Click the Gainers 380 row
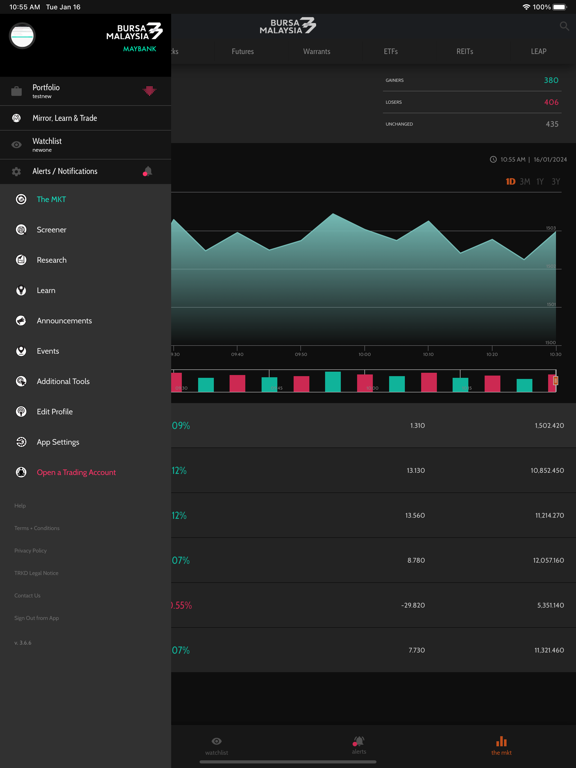The image size is (576, 768). 472,80
